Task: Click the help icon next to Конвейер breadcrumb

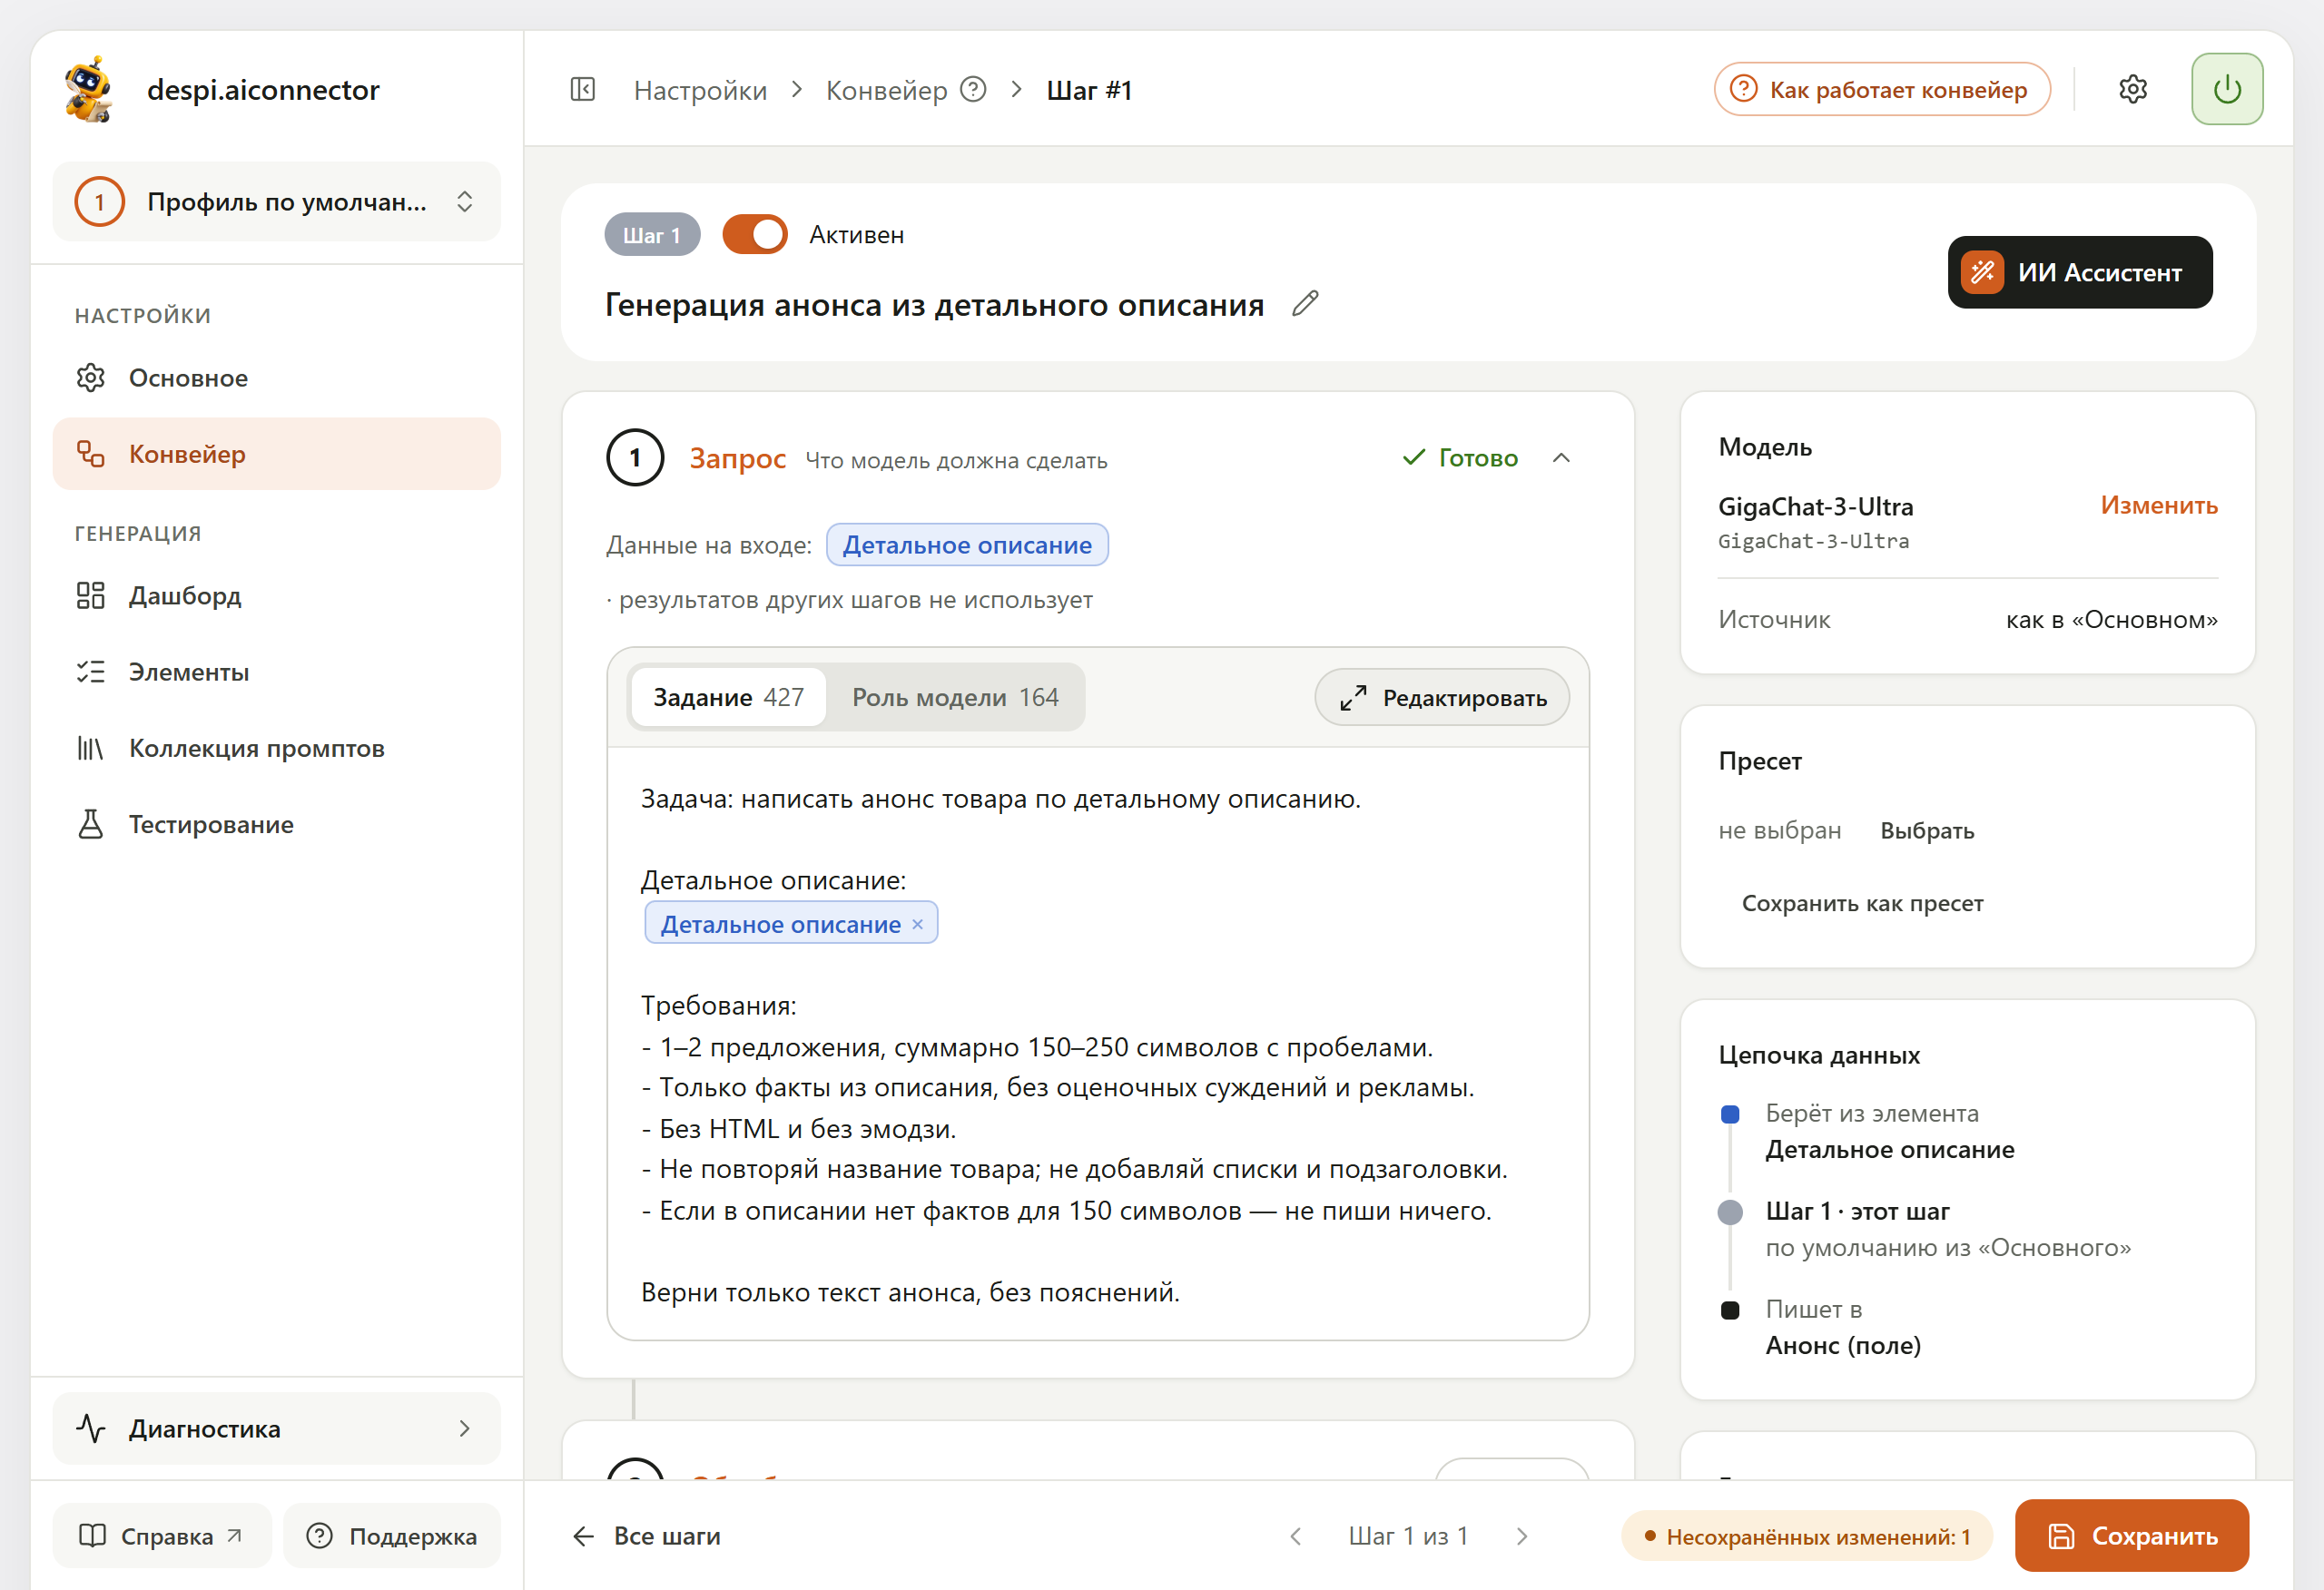Action: click(x=973, y=90)
